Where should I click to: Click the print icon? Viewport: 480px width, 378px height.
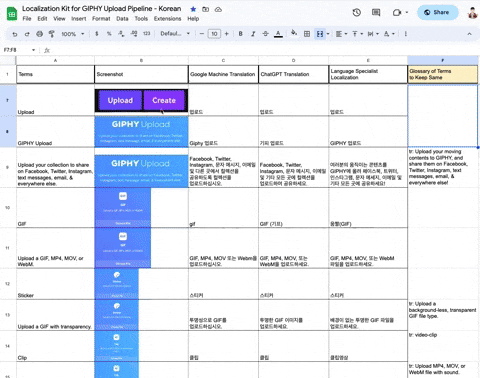coord(40,34)
